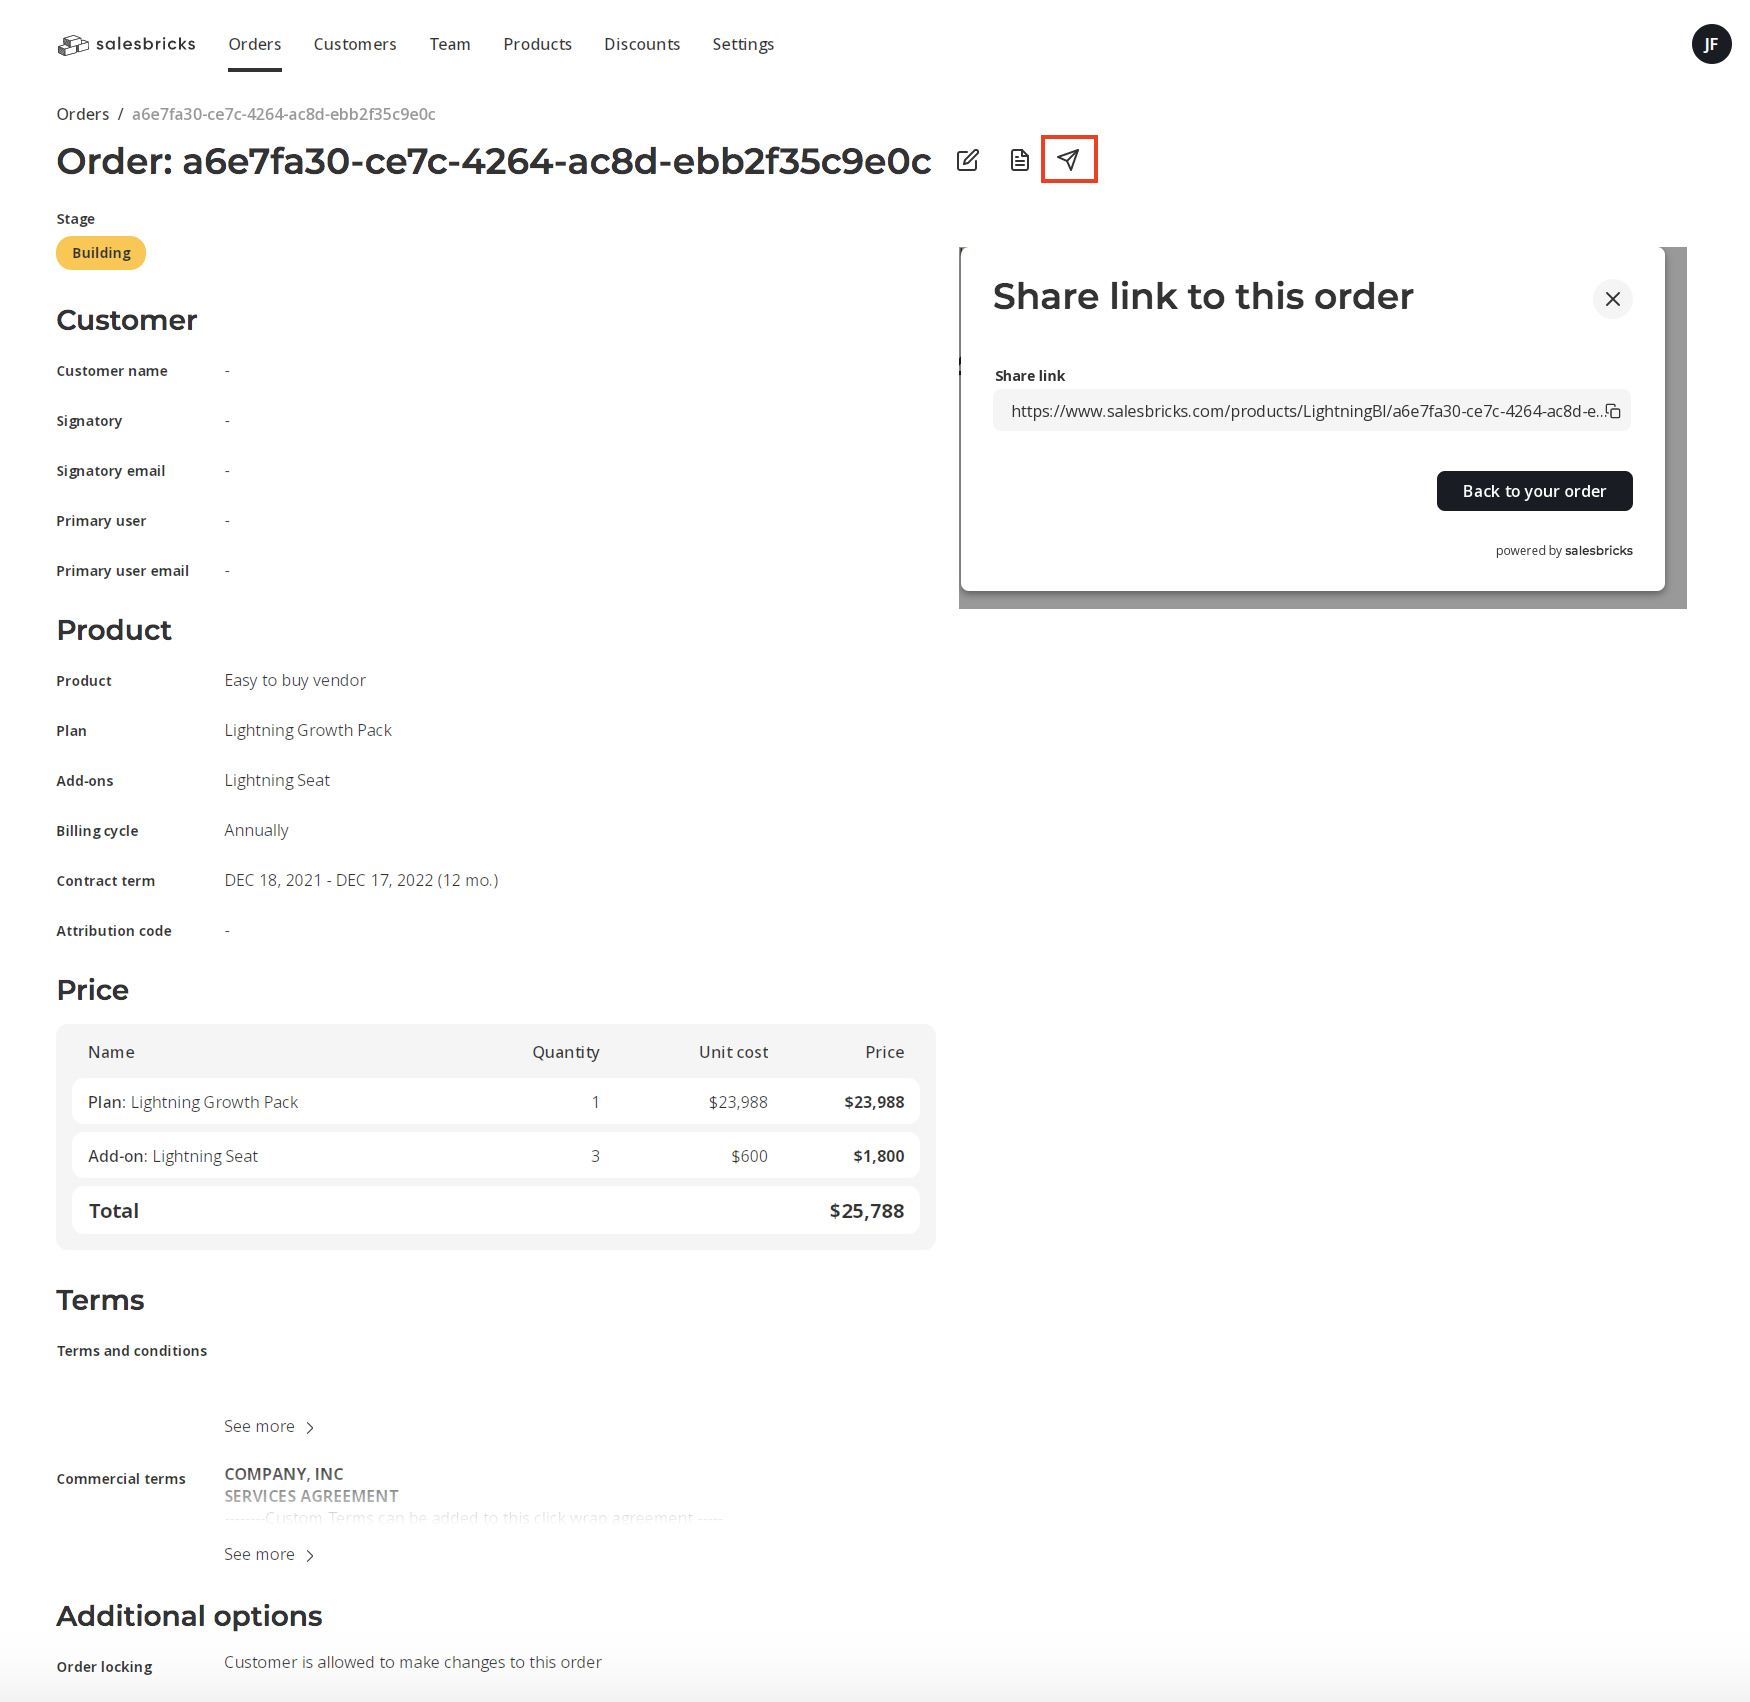1750x1702 pixels.
Task: Open the Customers tab
Action: pyautogui.click(x=355, y=44)
